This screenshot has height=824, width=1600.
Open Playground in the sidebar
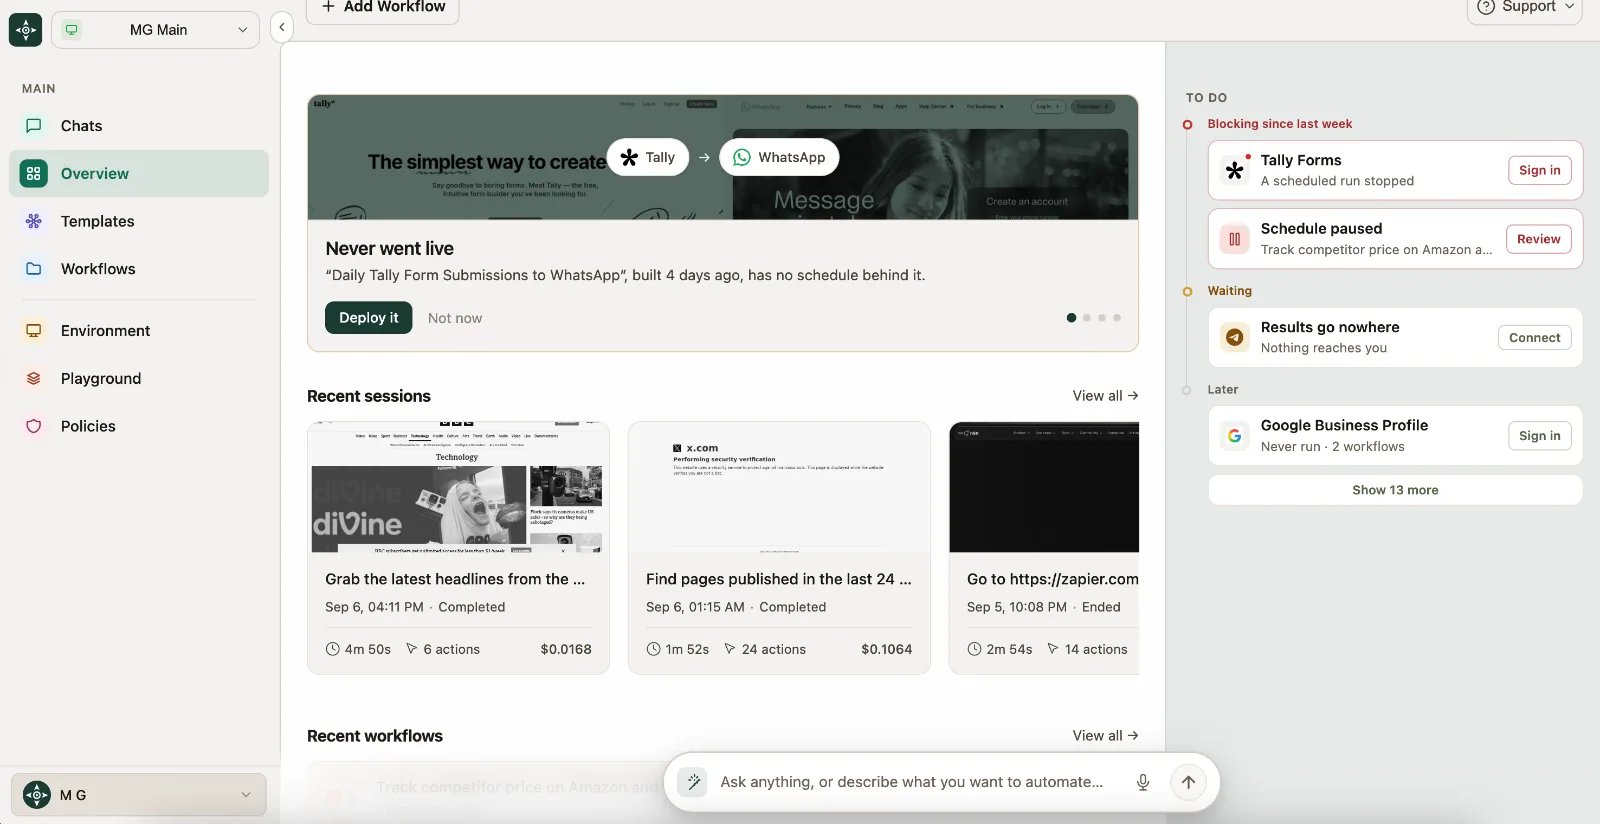pyautogui.click(x=139, y=379)
